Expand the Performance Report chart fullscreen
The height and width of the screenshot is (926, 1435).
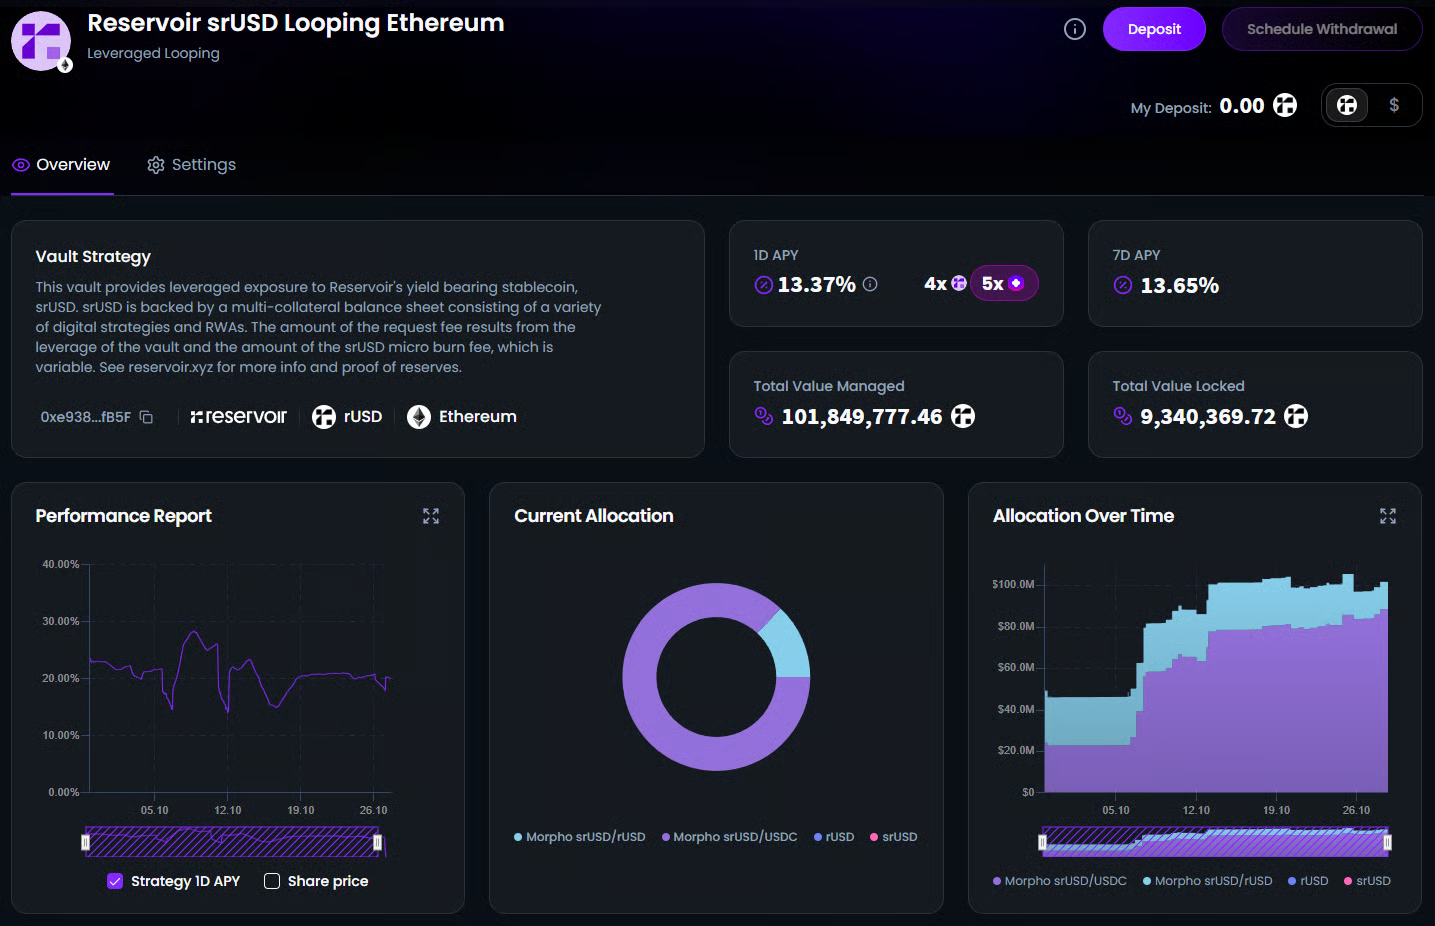(x=431, y=516)
